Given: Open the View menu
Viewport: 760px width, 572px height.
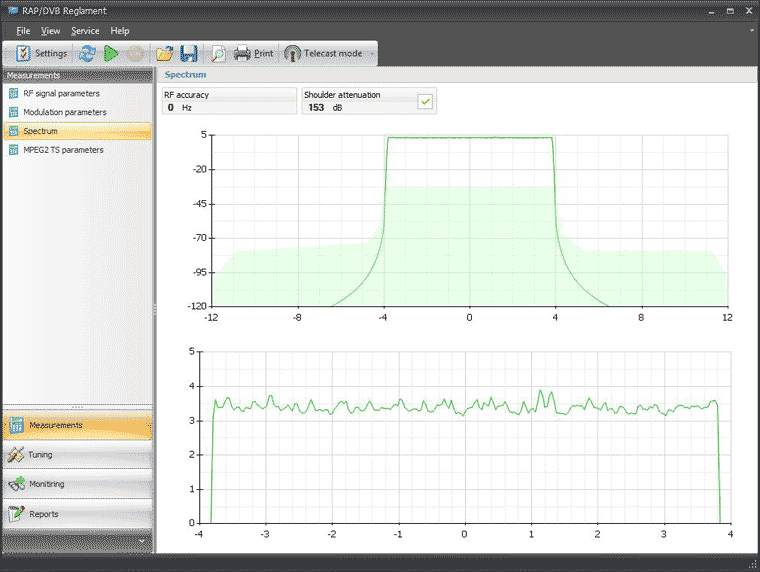Looking at the screenshot, I should 51,31.
